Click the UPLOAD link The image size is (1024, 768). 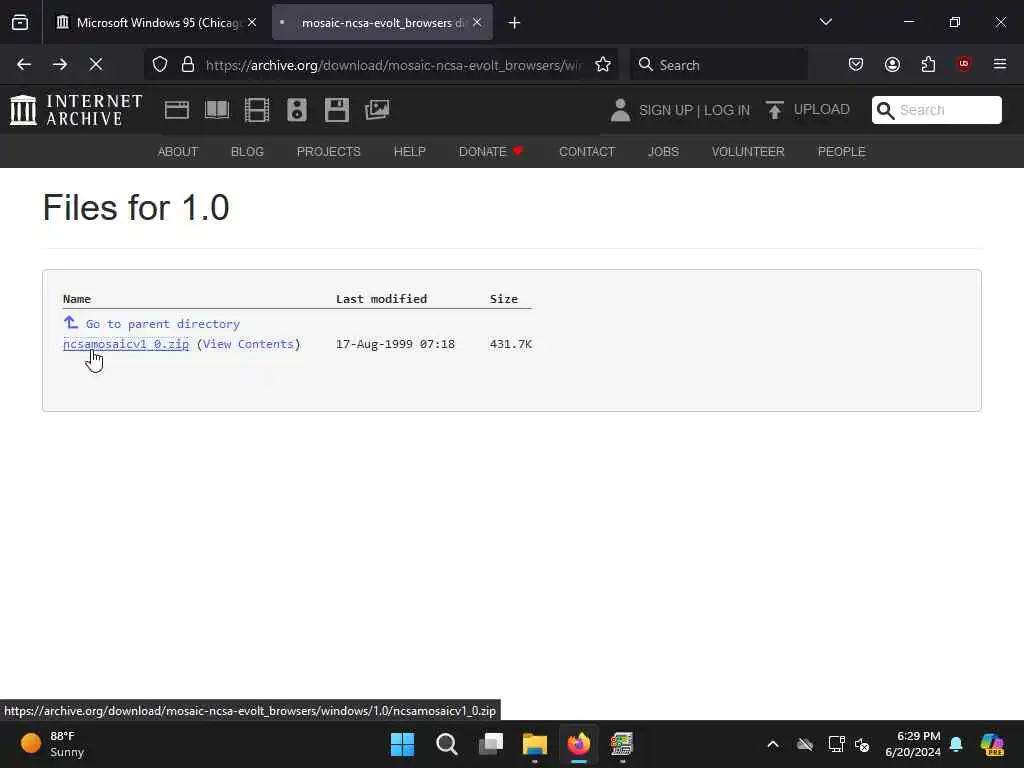pyautogui.click(x=822, y=109)
